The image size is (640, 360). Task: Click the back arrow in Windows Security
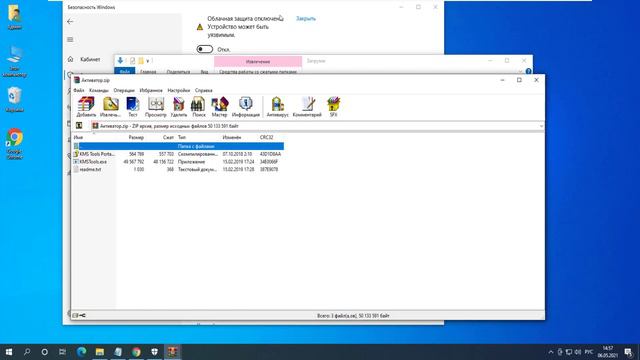click(70, 21)
